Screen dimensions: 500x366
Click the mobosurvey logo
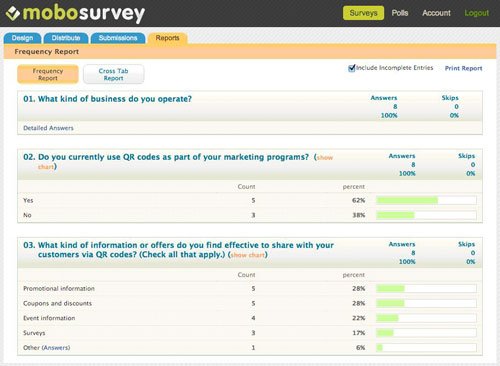75,13
